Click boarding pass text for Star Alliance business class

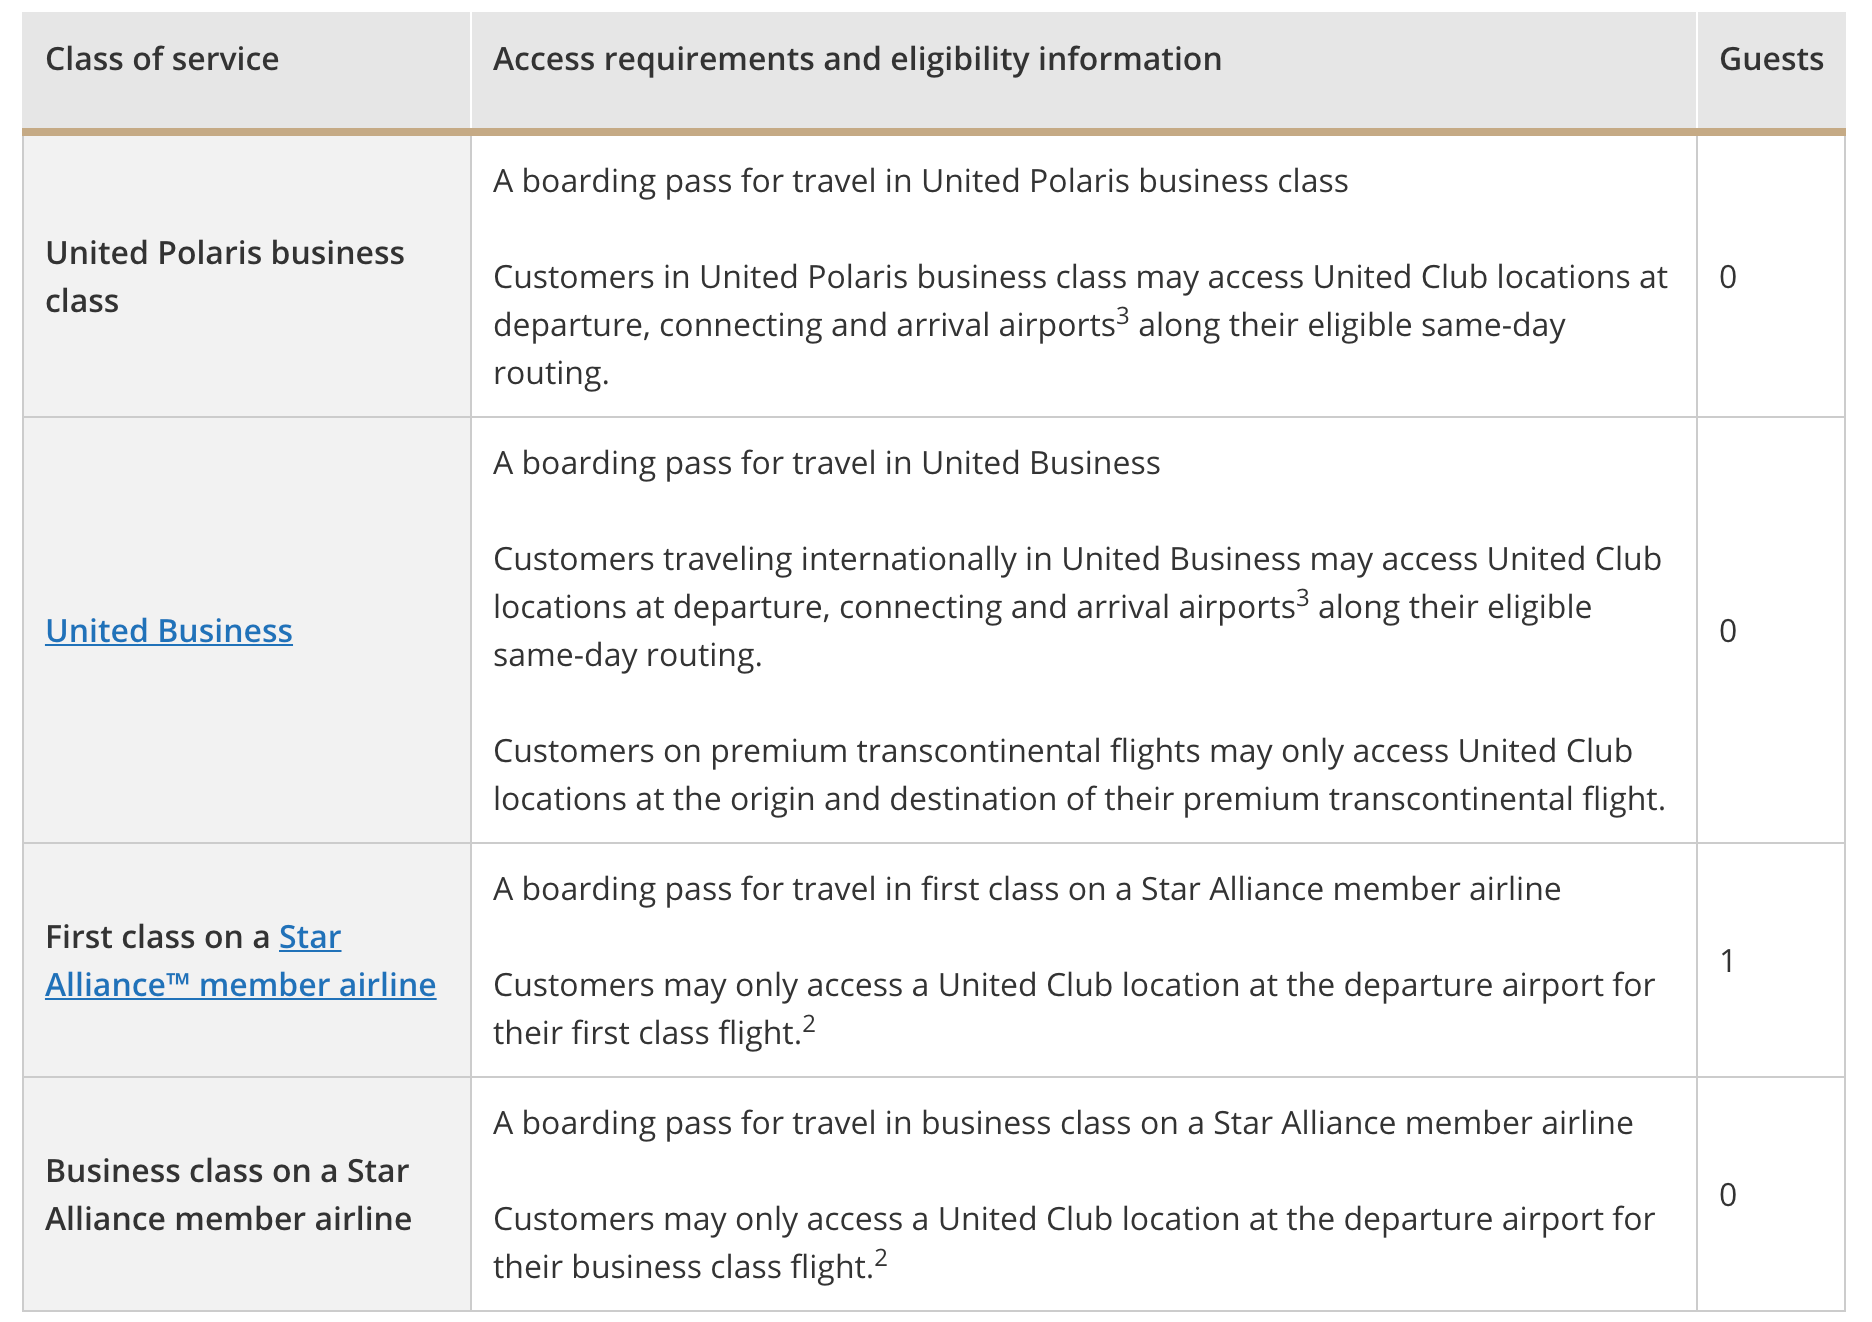click(1063, 1123)
